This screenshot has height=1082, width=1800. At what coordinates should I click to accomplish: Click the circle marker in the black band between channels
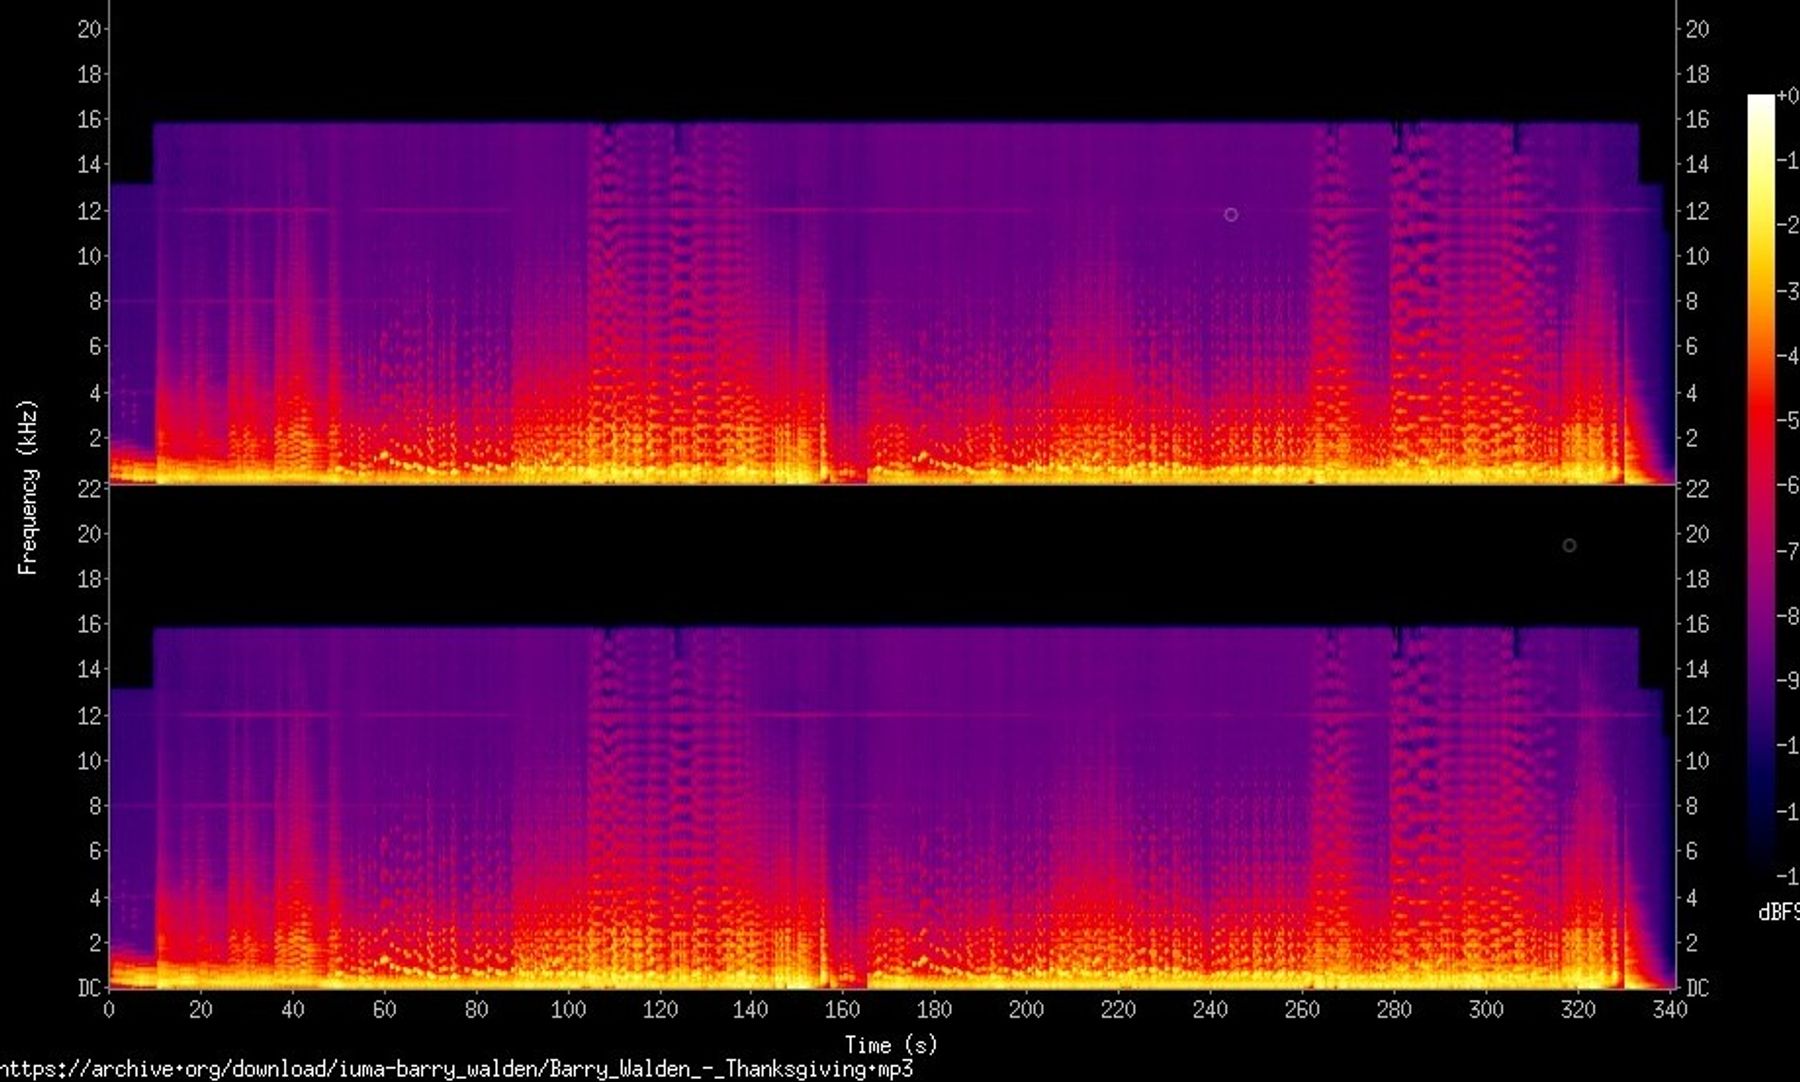[1569, 545]
